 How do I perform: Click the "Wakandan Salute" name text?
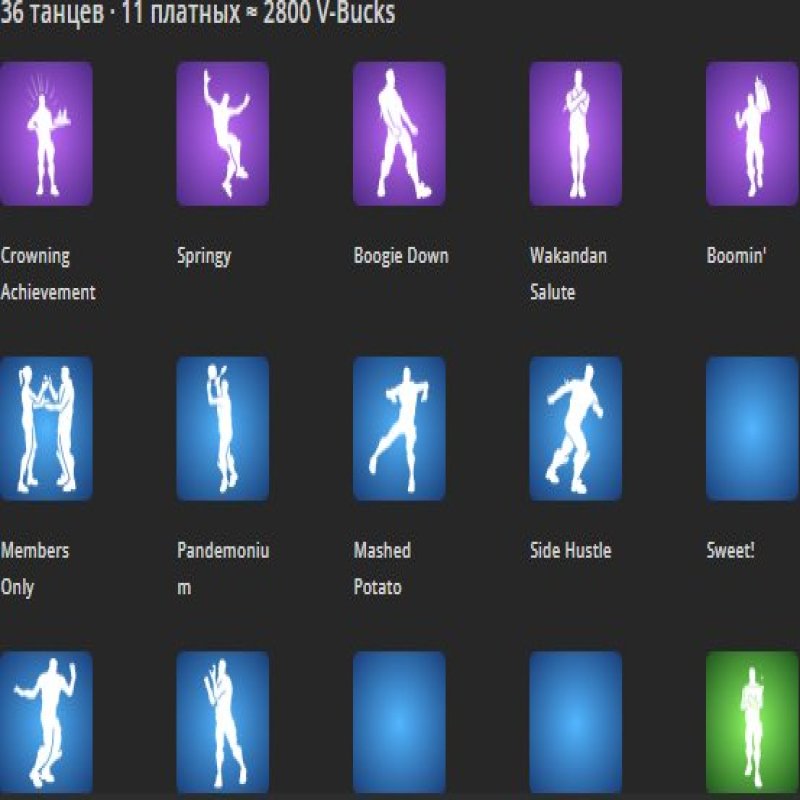568,274
